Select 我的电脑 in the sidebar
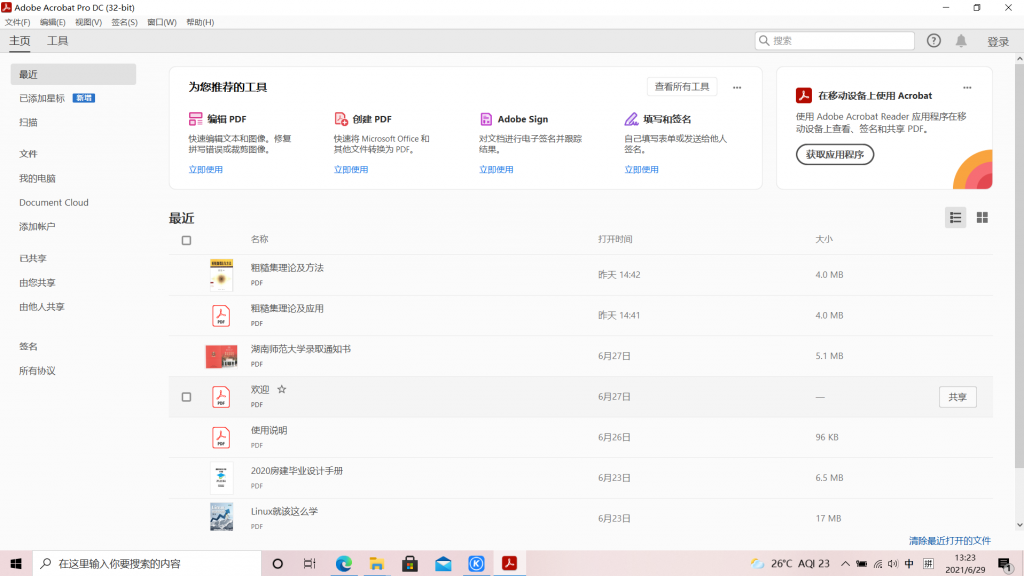Image resolution: width=1024 pixels, height=576 pixels. pos(37,178)
